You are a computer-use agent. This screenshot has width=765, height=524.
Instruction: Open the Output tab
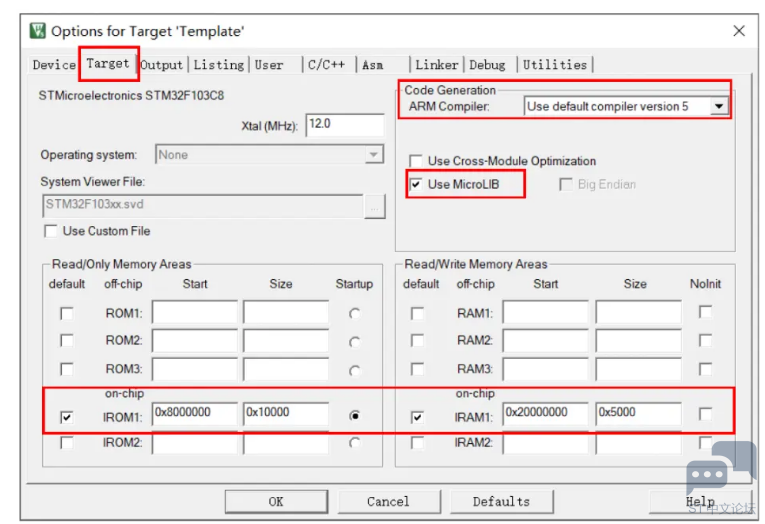click(x=161, y=65)
